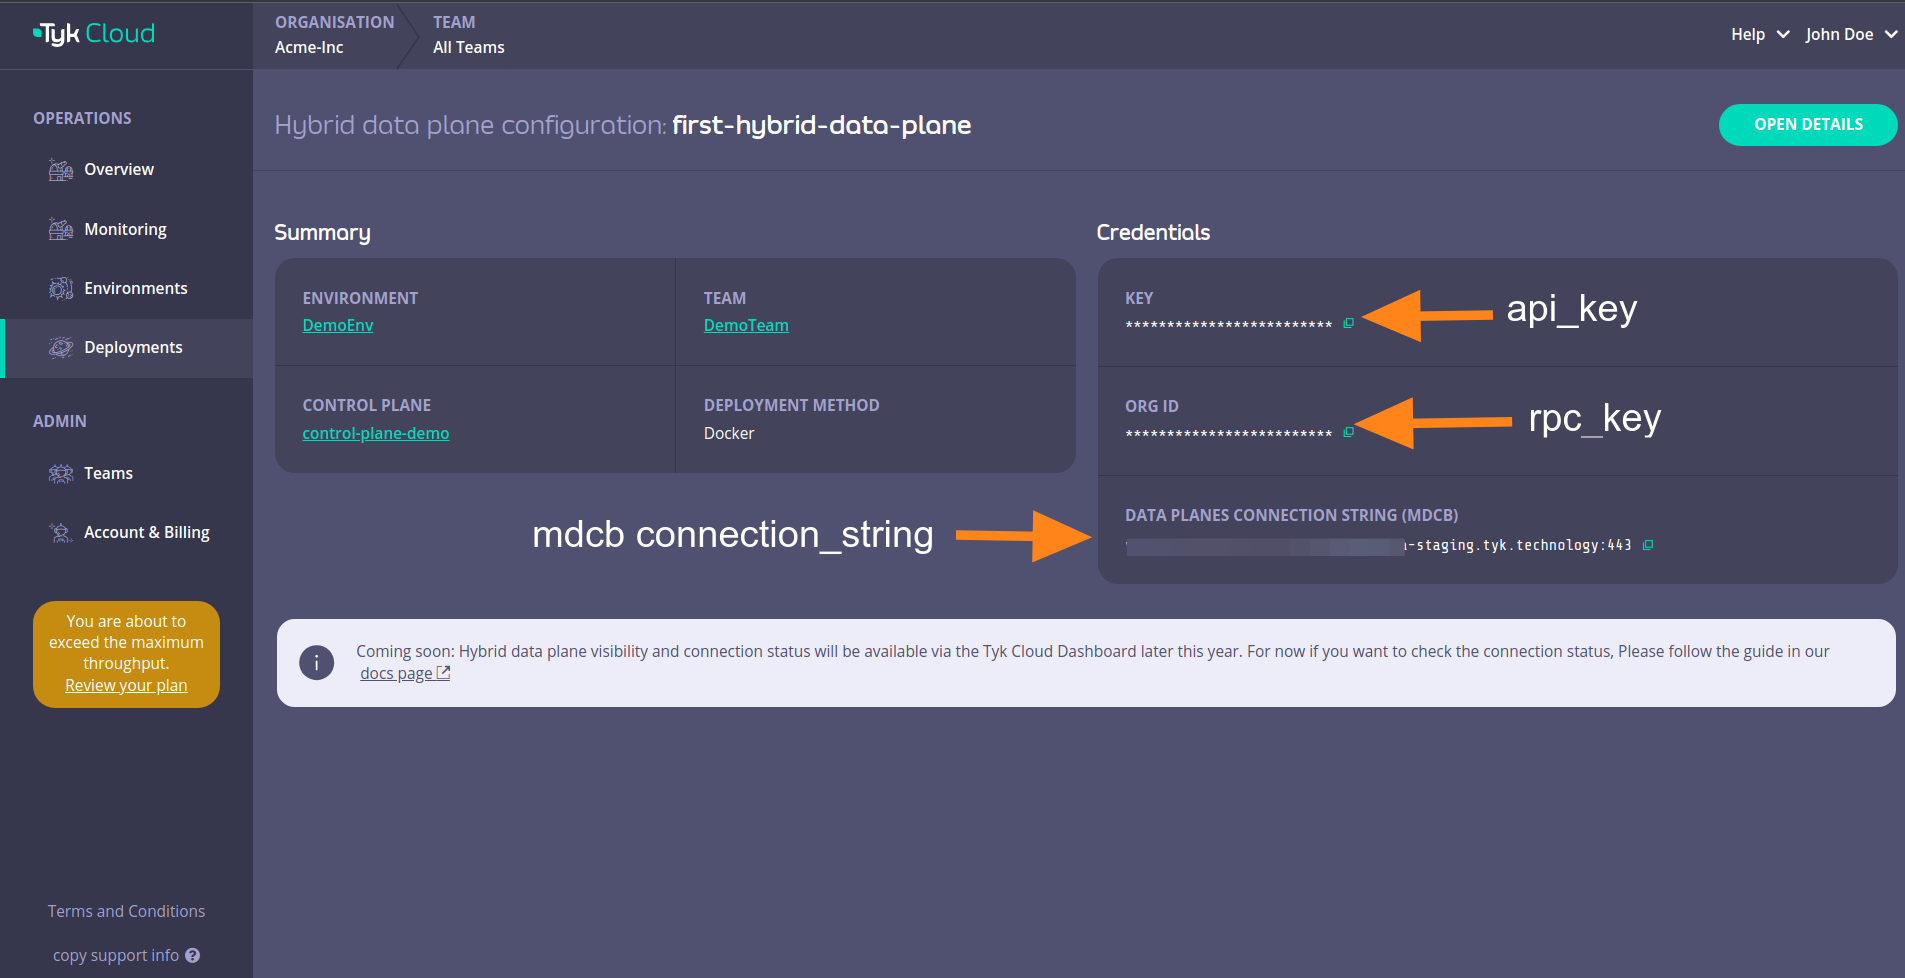Copy the ORG ID with the copy icon
The height and width of the screenshot is (978, 1905).
pyautogui.click(x=1349, y=431)
